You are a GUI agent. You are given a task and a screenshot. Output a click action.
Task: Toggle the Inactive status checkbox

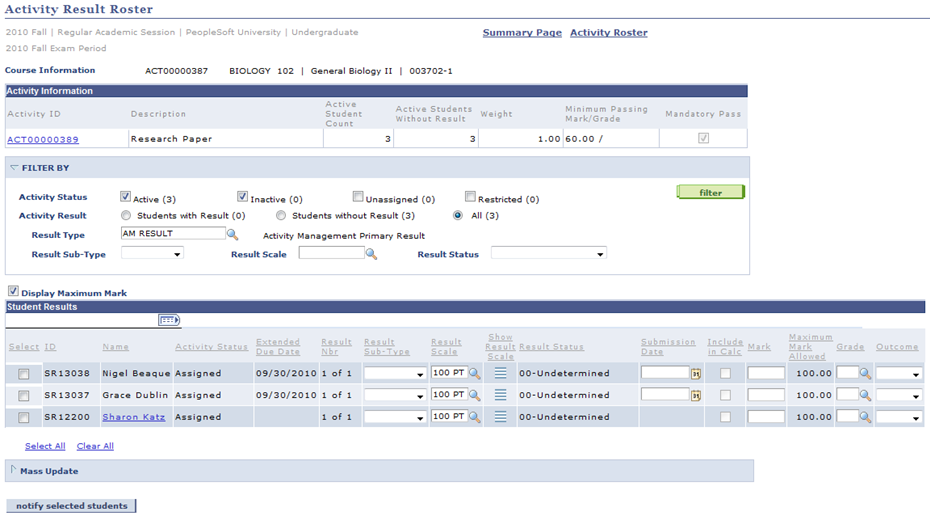[242, 196]
